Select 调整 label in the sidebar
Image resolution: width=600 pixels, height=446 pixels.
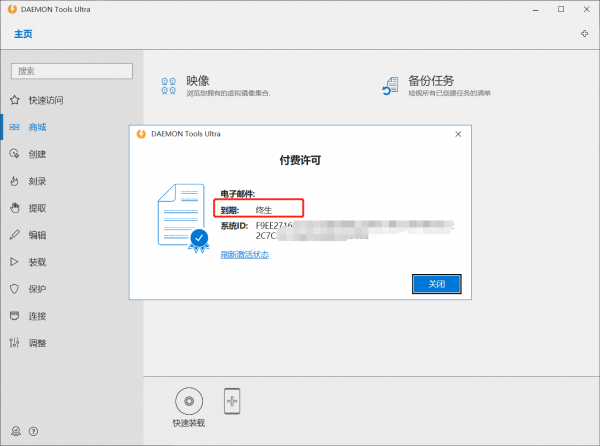pyautogui.click(x=38, y=343)
